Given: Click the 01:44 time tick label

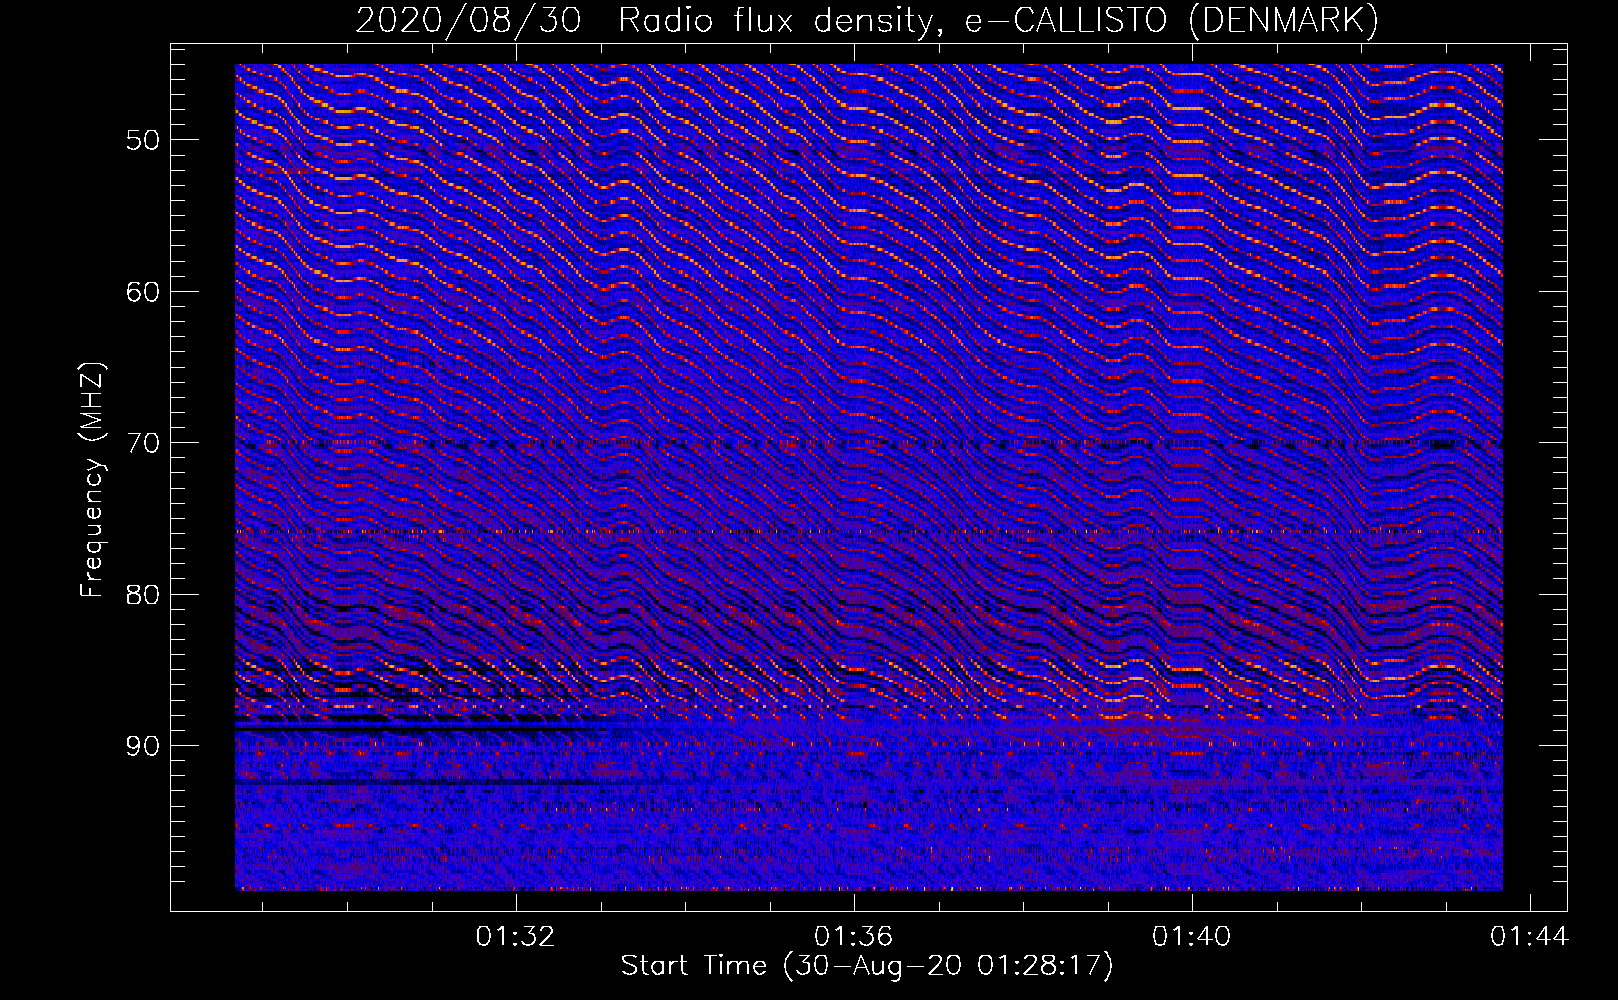Looking at the screenshot, I should pos(1529,937).
